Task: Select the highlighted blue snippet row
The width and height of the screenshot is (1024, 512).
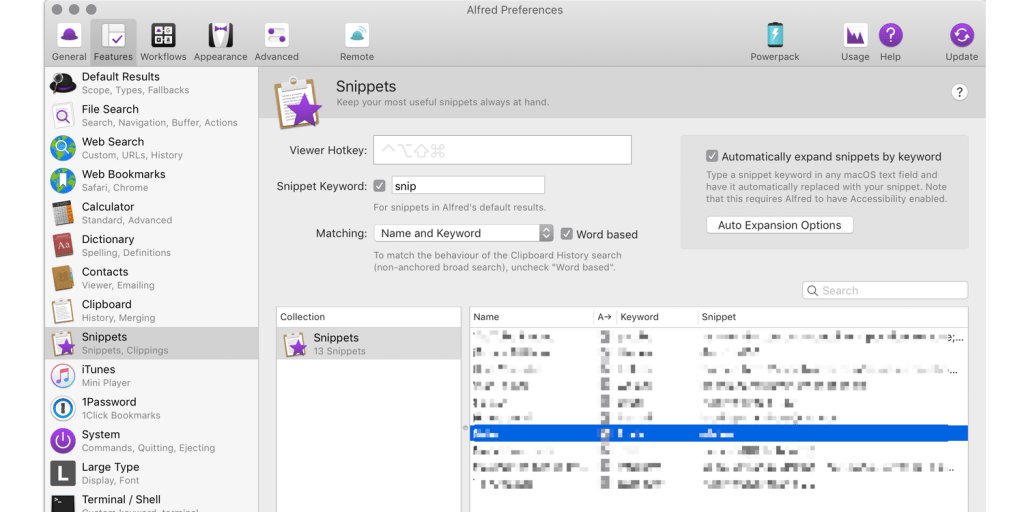Action: (x=718, y=433)
